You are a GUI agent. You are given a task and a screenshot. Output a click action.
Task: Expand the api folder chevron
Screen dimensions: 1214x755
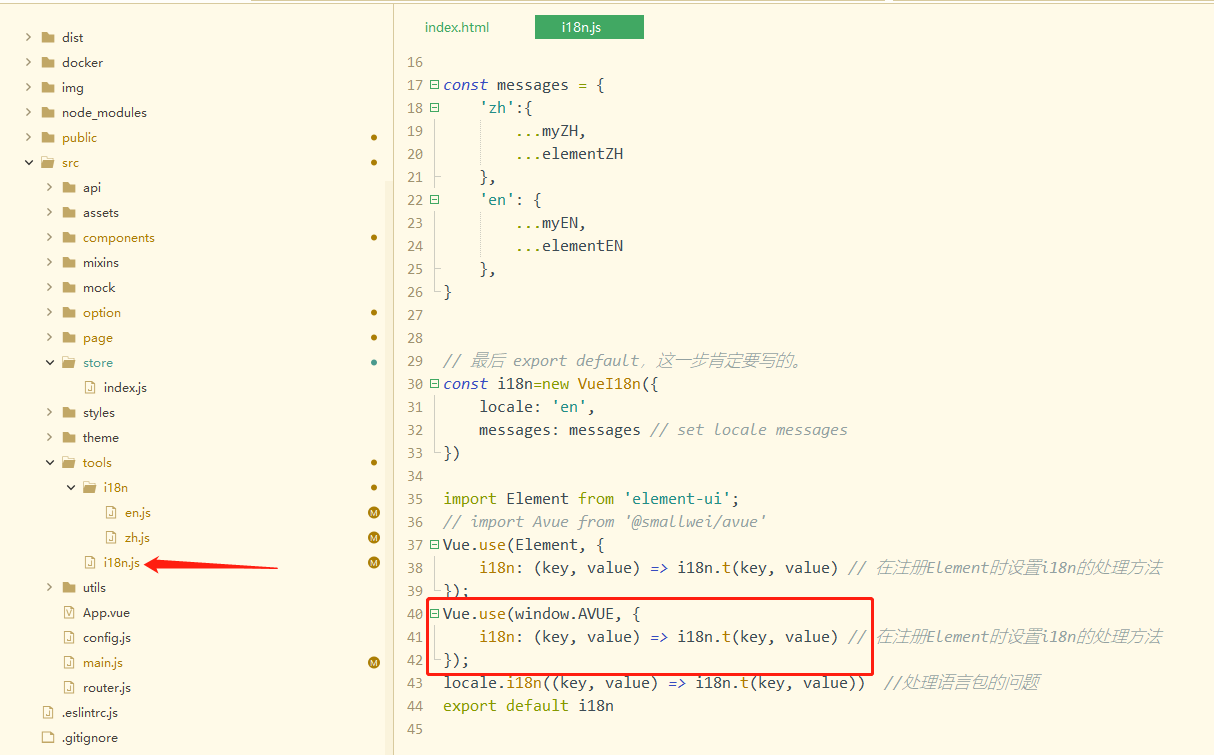(x=50, y=187)
